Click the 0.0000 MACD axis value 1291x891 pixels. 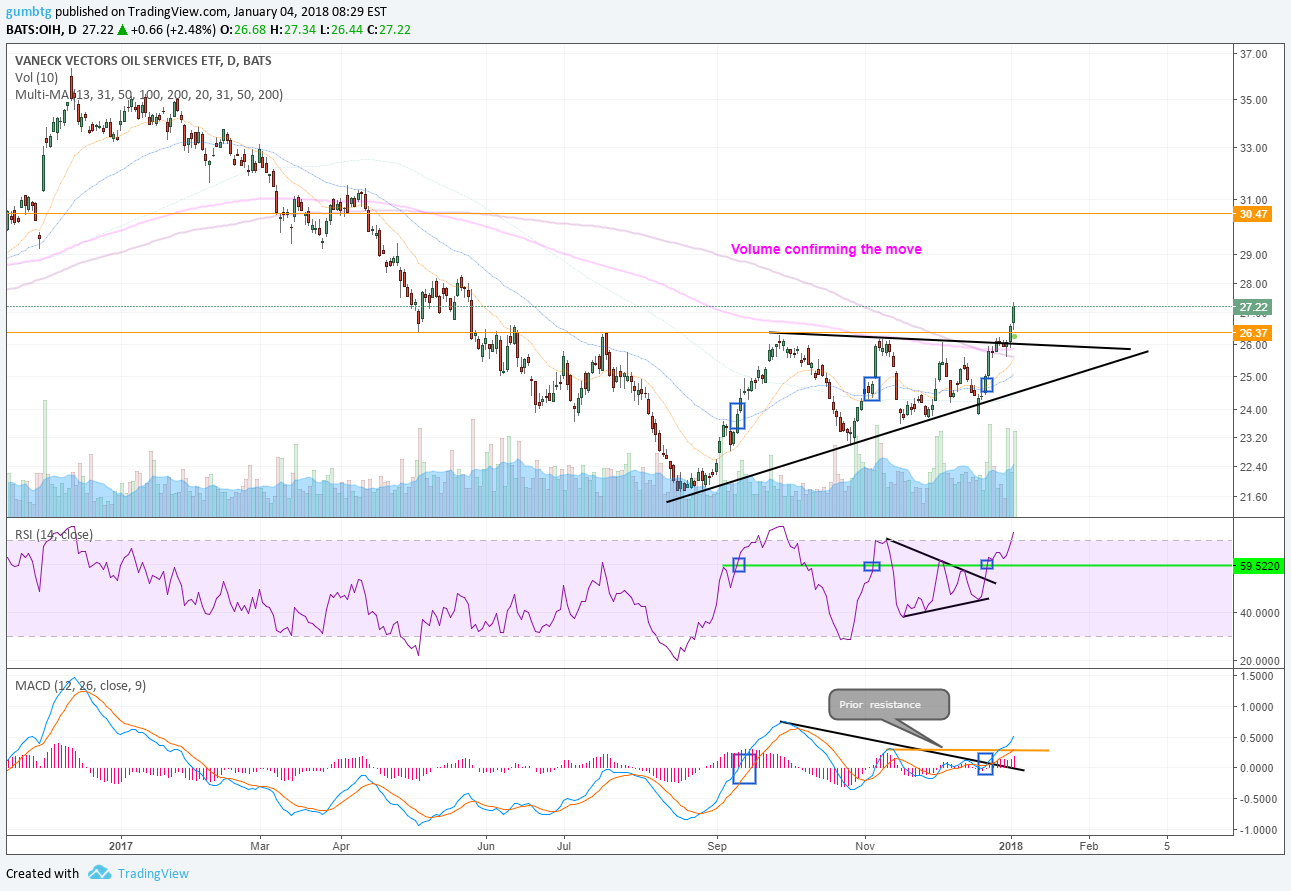(1256, 768)
